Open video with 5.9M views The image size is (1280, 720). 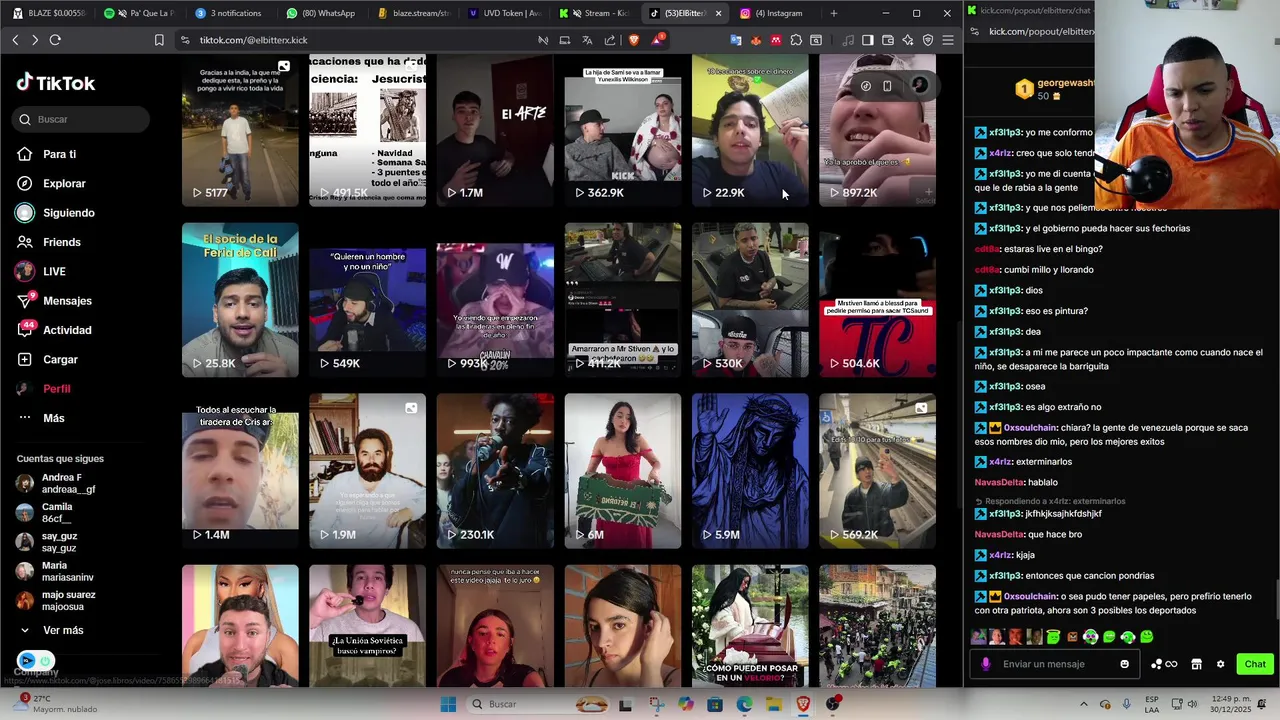tap(750, 471)
